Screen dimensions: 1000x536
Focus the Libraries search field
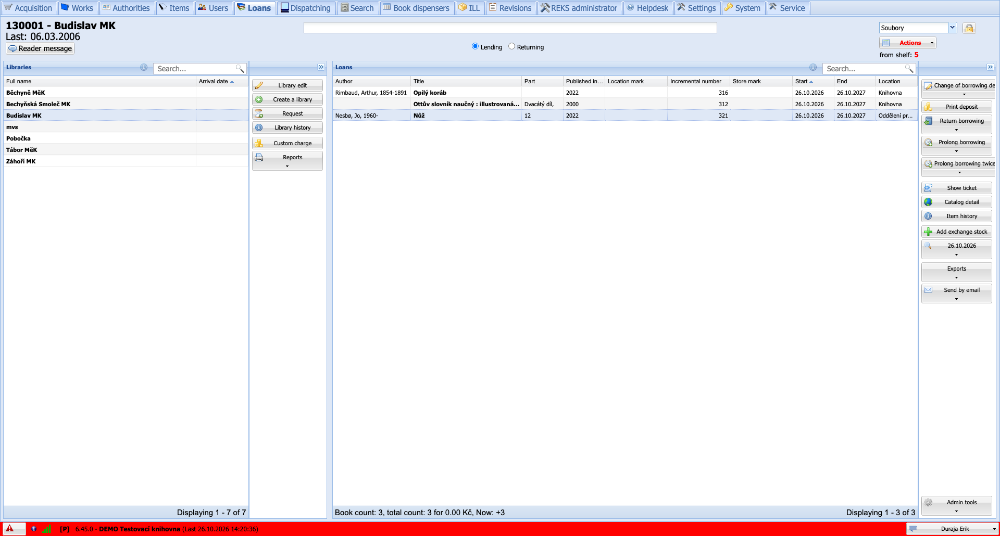point(195,68)
